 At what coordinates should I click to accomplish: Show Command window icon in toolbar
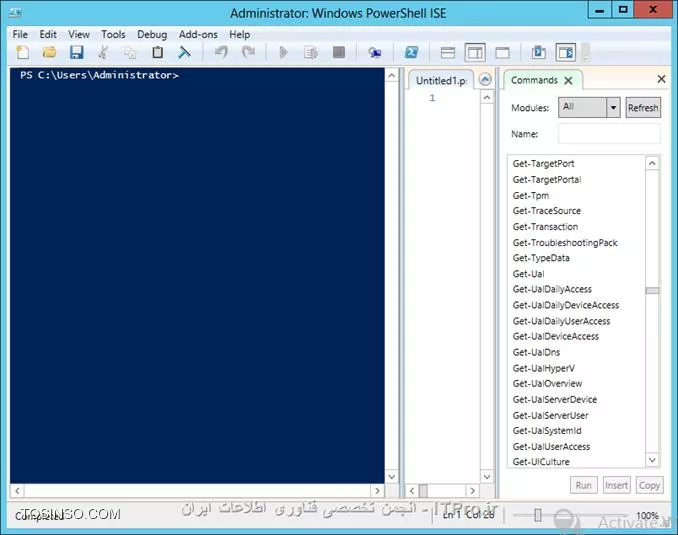(x=538, y=52)
